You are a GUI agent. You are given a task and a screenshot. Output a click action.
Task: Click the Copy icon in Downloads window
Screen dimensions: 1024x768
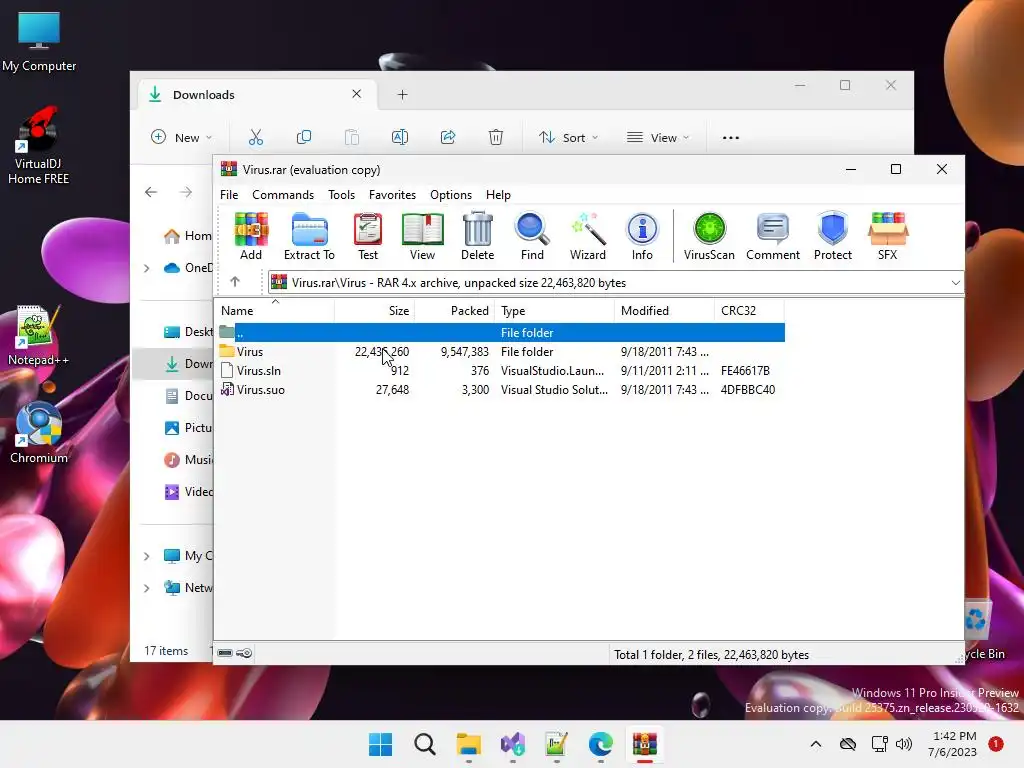304,137
